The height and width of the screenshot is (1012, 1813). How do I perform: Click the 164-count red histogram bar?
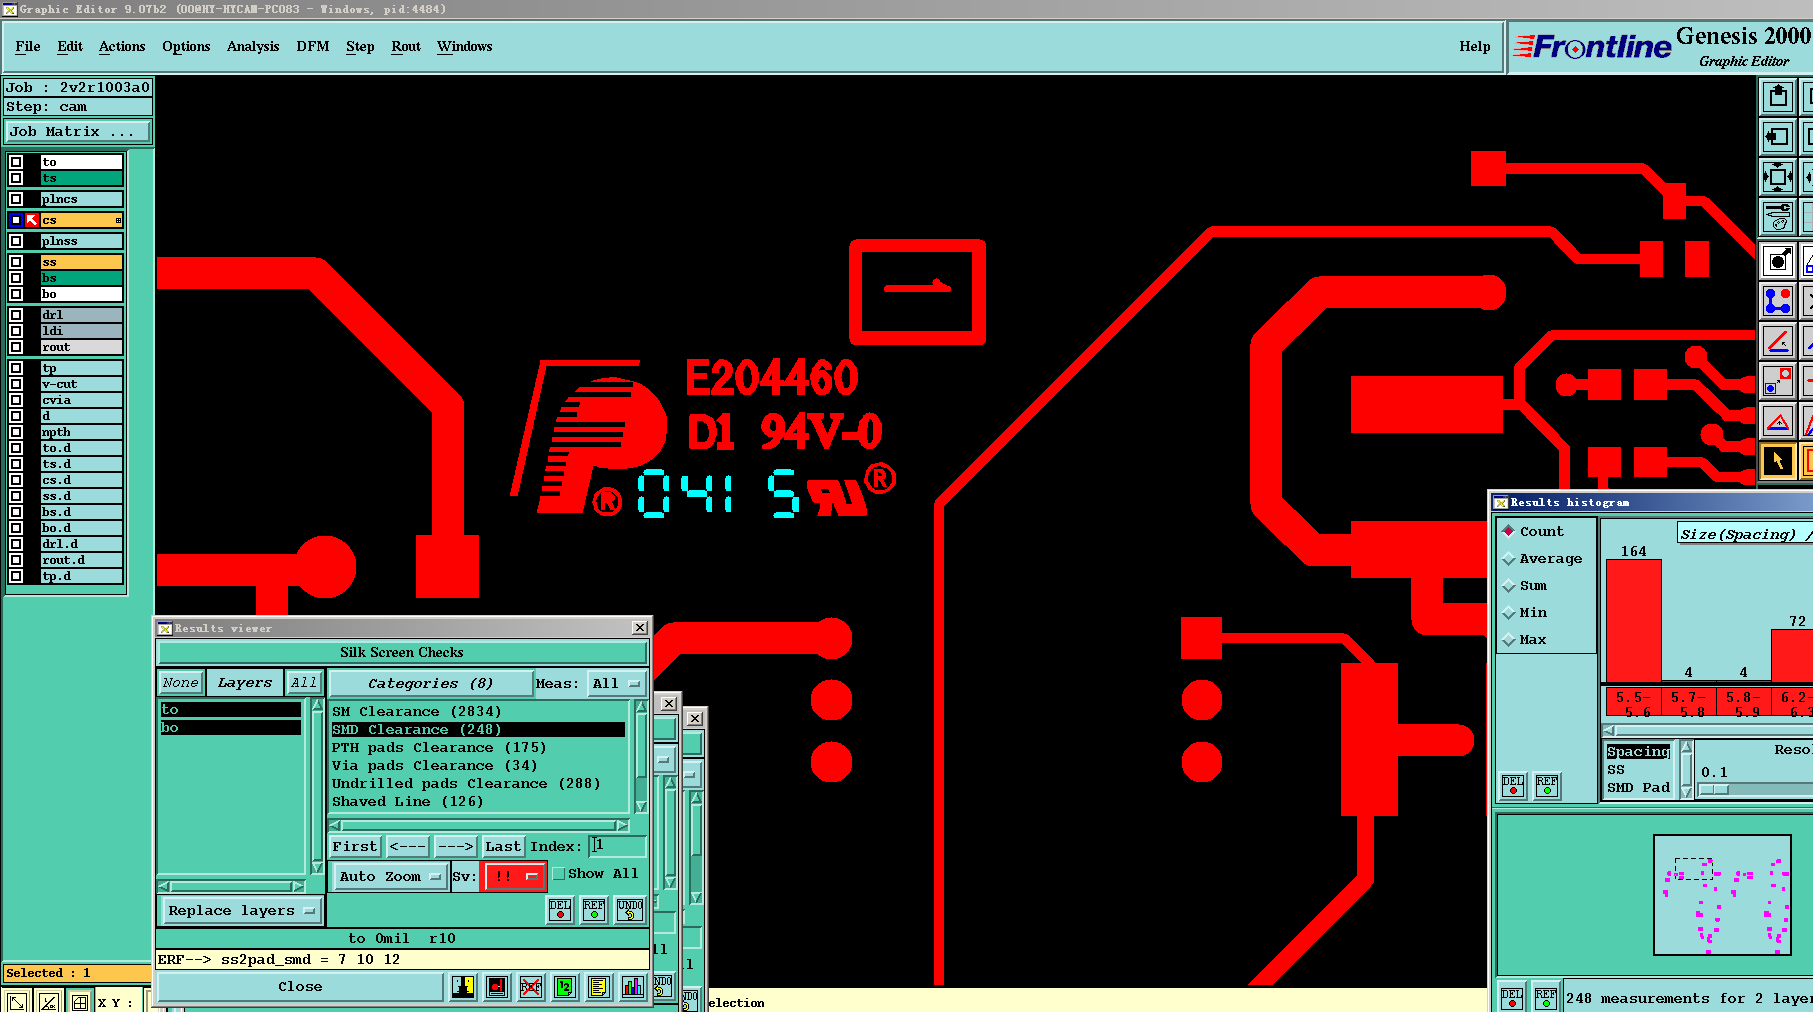pos(1634,620)
